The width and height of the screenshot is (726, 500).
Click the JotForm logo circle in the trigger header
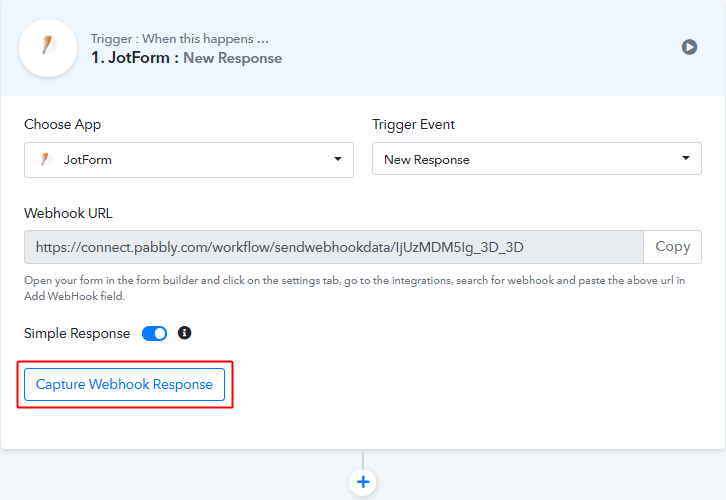pos(48,48)
